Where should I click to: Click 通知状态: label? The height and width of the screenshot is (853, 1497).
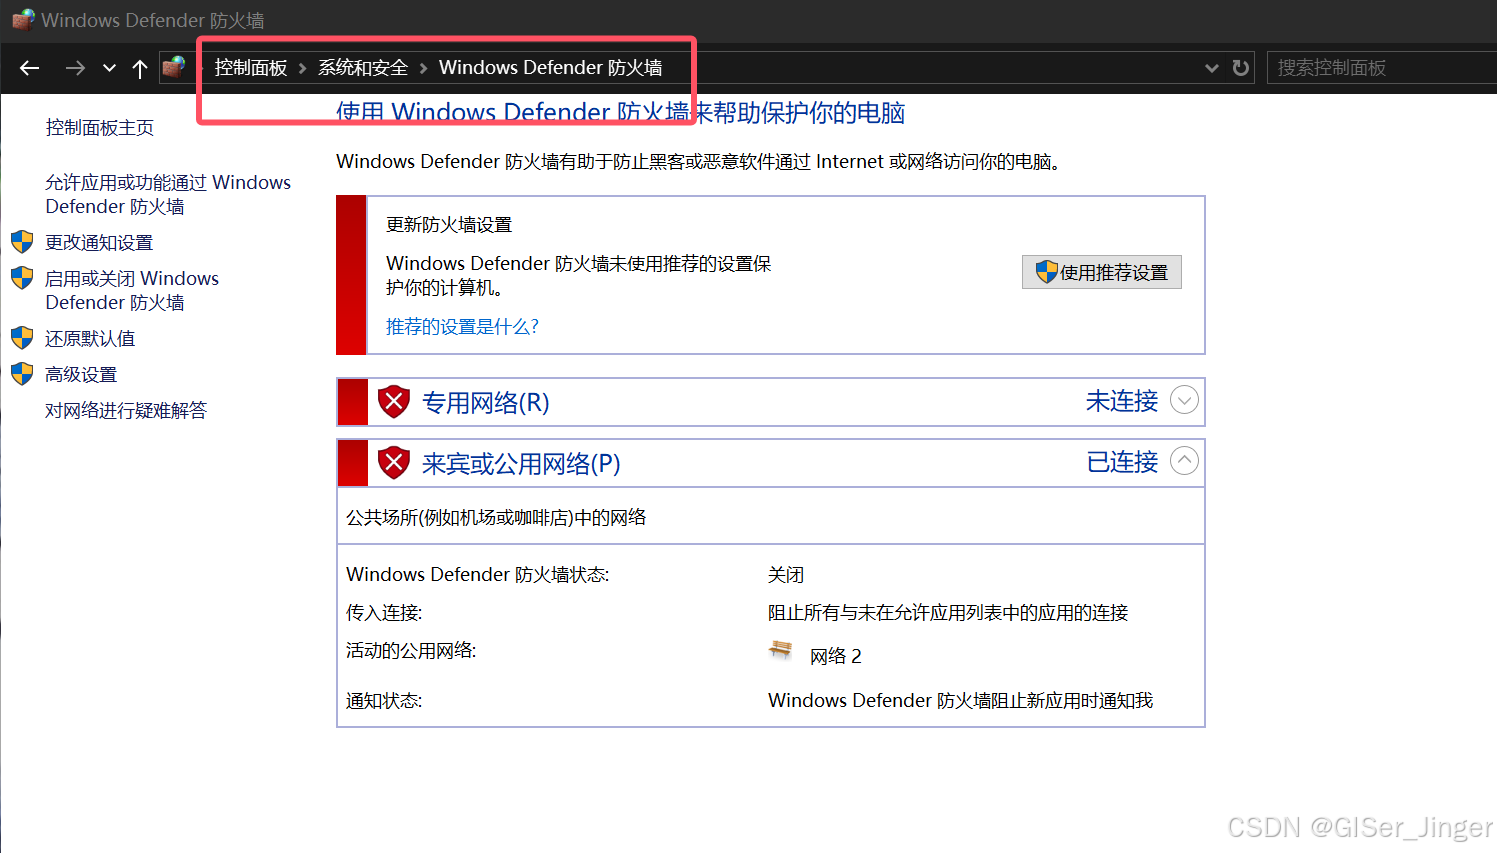pyautogui.click(x=384, y=701)
